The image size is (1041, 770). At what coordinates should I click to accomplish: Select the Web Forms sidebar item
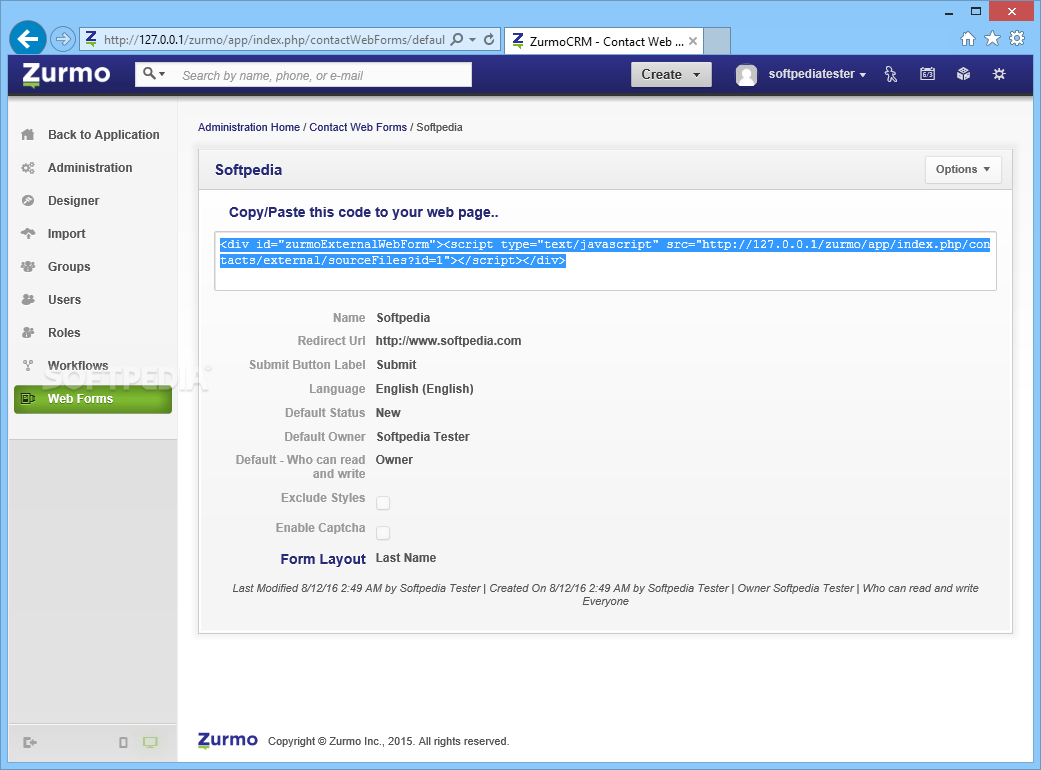[x=93, y=399]
